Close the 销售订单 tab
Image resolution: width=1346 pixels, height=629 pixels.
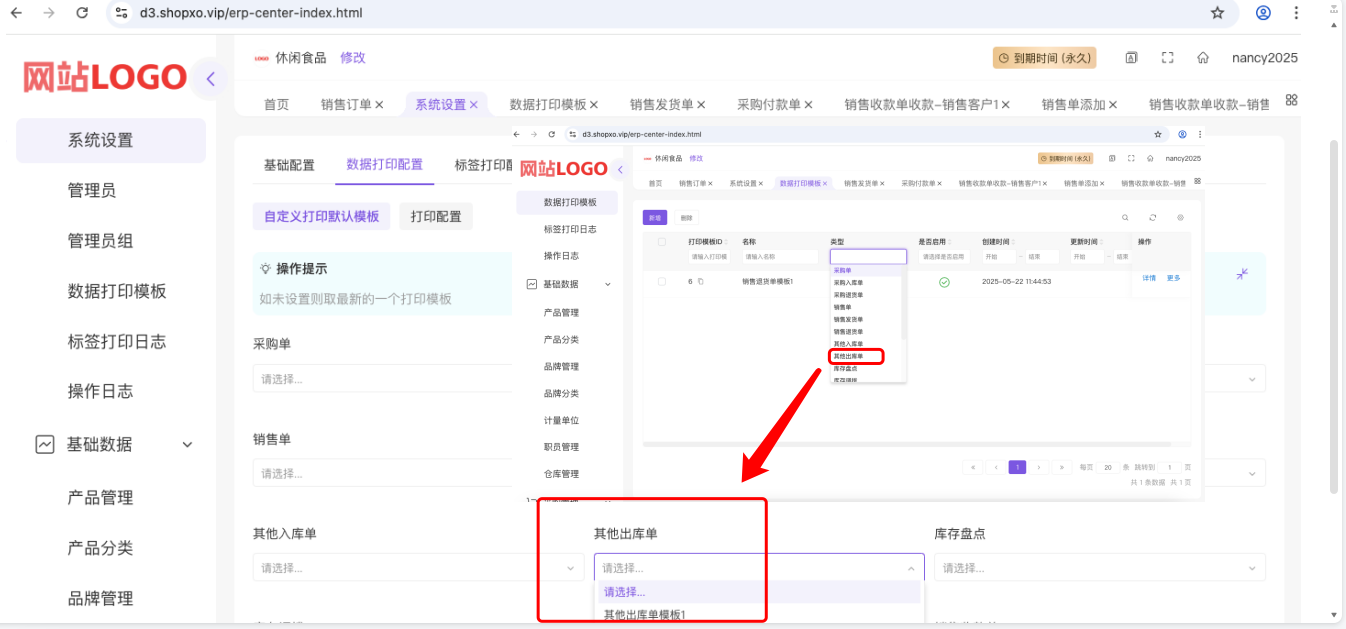pos(379,105)
